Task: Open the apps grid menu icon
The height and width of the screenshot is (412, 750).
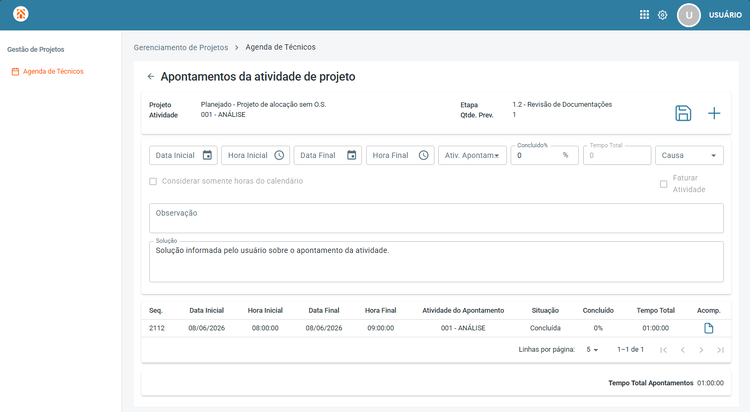Action: point(644,15)
